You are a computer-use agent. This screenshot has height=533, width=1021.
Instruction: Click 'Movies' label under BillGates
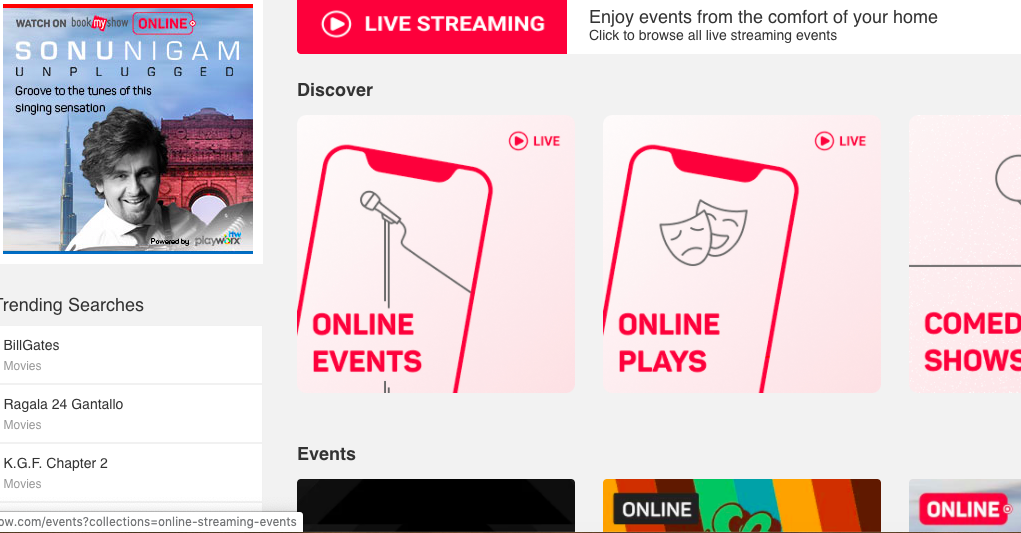(22, 366)
